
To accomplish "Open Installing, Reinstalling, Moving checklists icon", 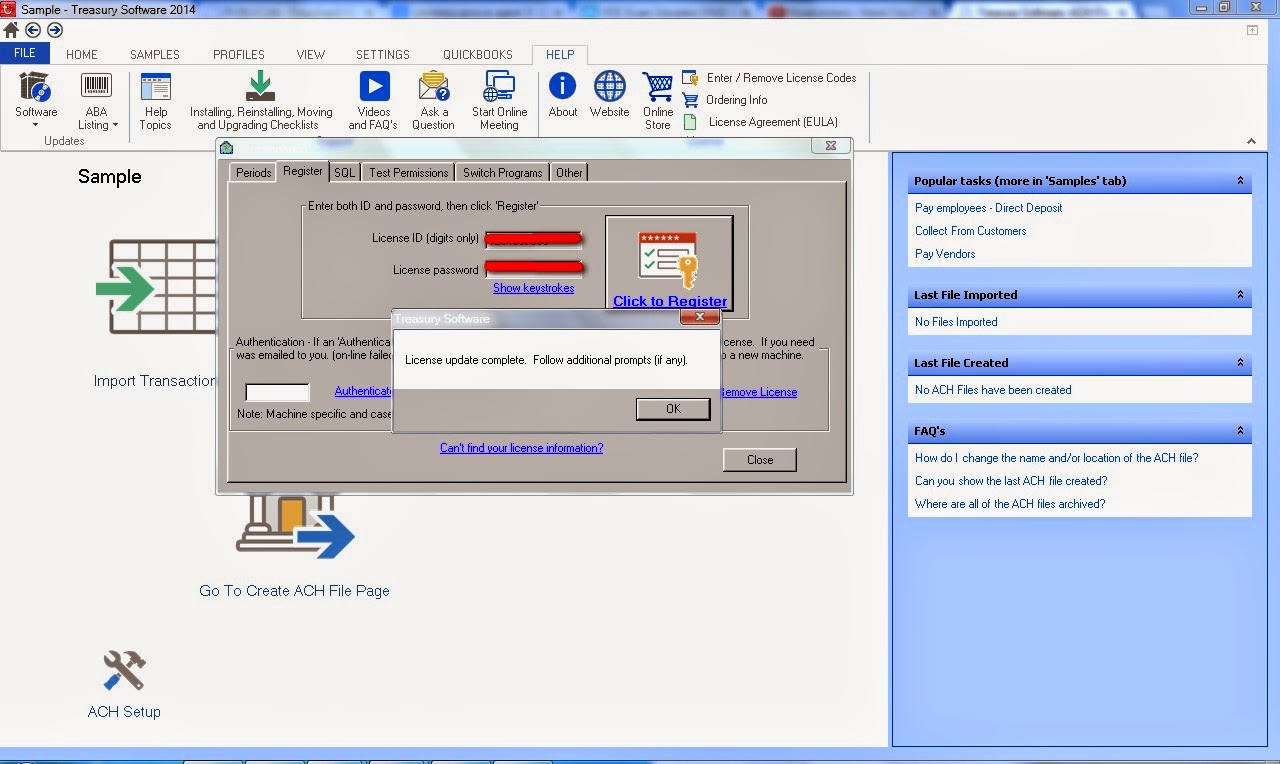I will 260,86.
